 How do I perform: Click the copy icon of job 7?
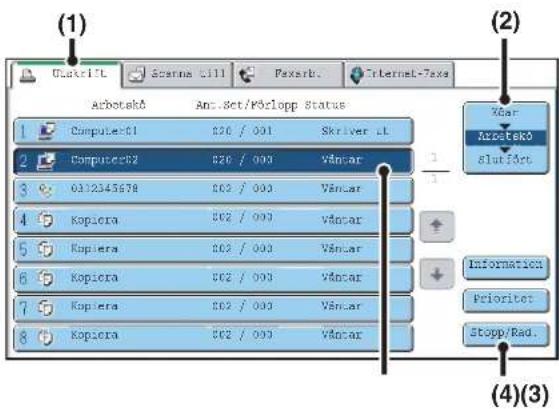pos(46,307)
